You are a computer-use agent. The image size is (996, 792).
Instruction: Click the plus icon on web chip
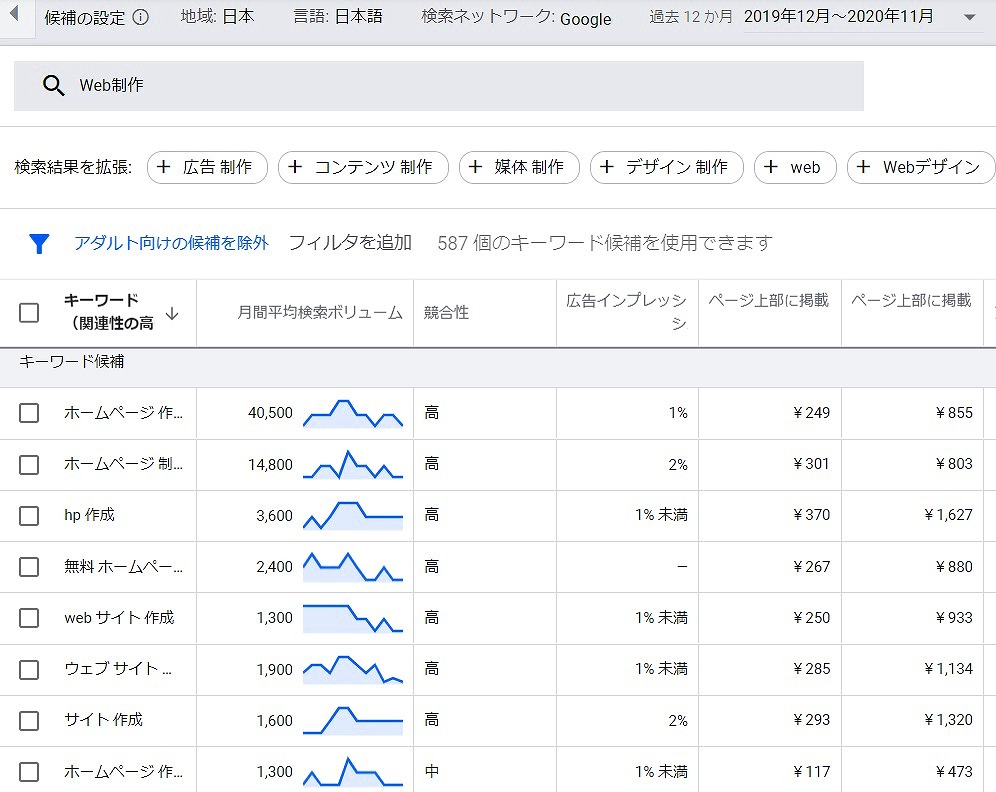coord(771,167)
